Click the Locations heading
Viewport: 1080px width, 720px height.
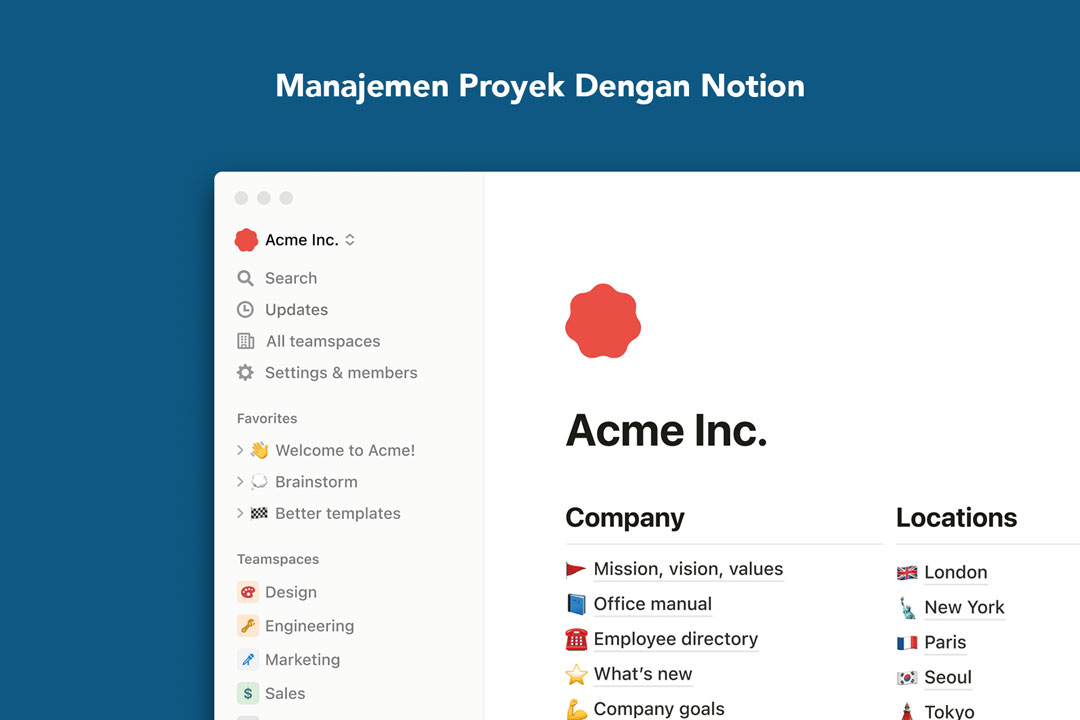pos(956,517)
